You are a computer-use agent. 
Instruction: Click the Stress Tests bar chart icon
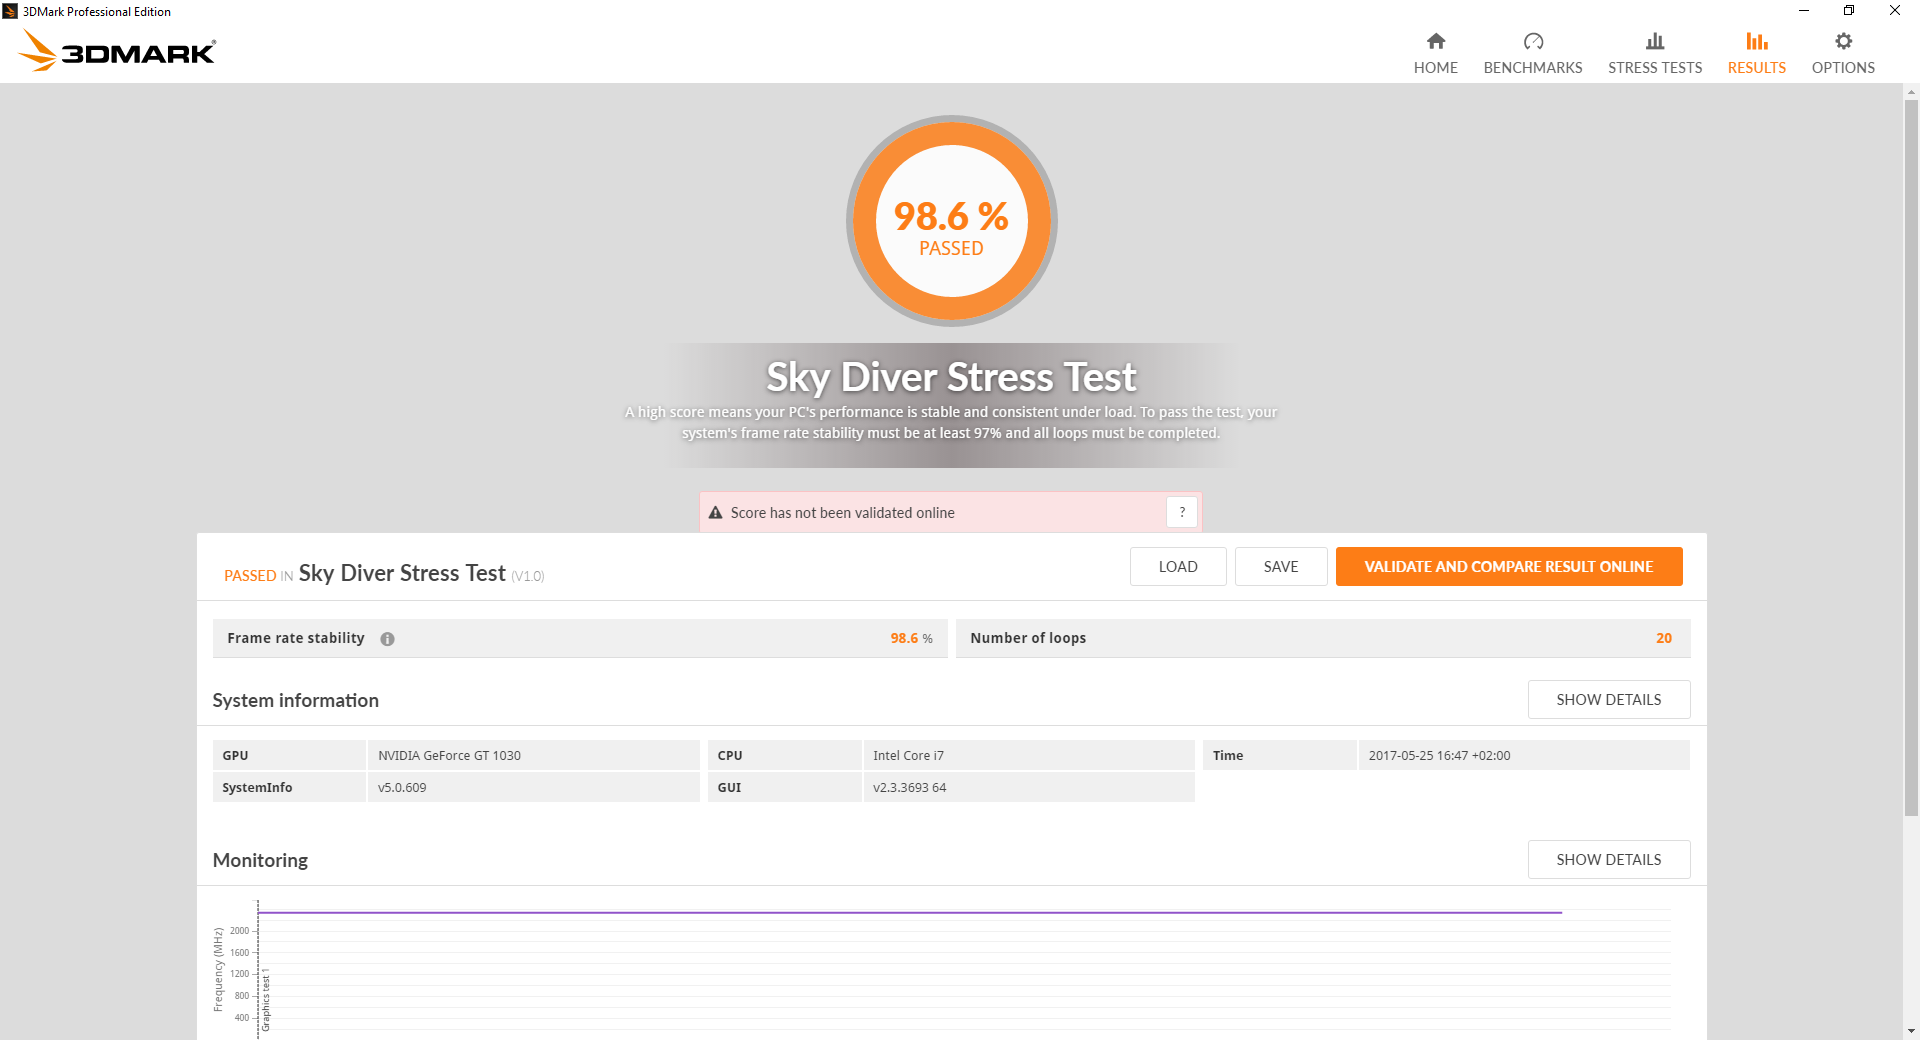pyautogui.click(x=1655, y=41)
